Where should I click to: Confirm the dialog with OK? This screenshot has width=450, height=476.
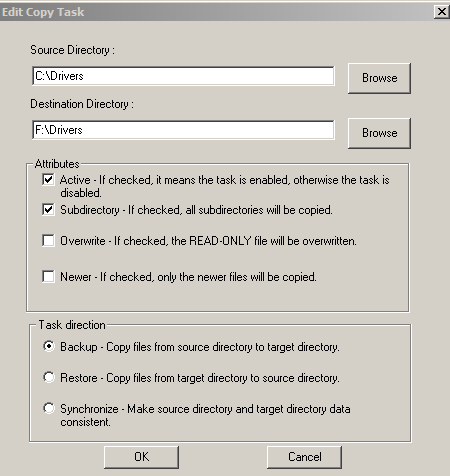pos(141,457)
